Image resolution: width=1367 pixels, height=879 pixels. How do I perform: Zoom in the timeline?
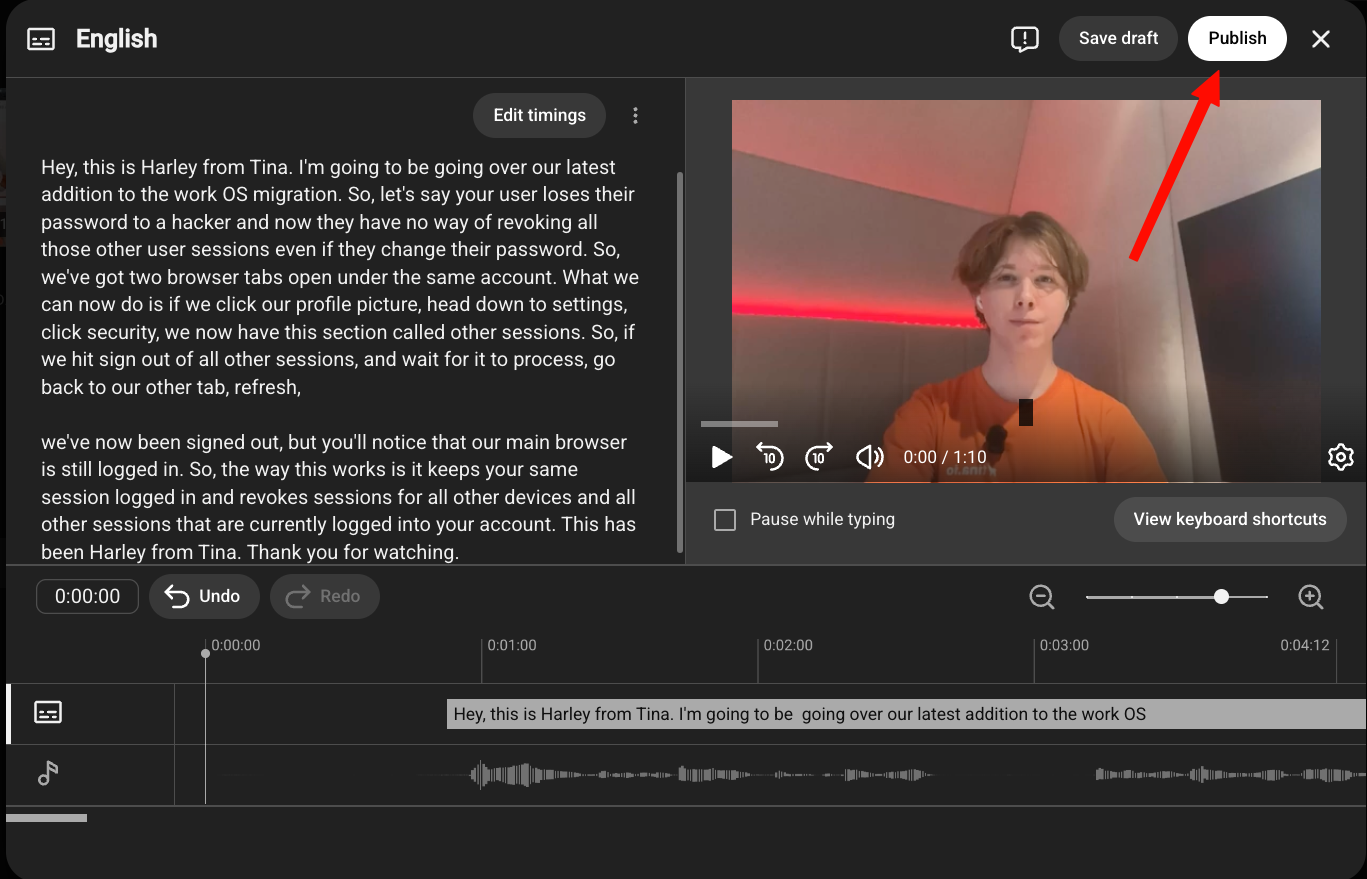coord(1311,597)
